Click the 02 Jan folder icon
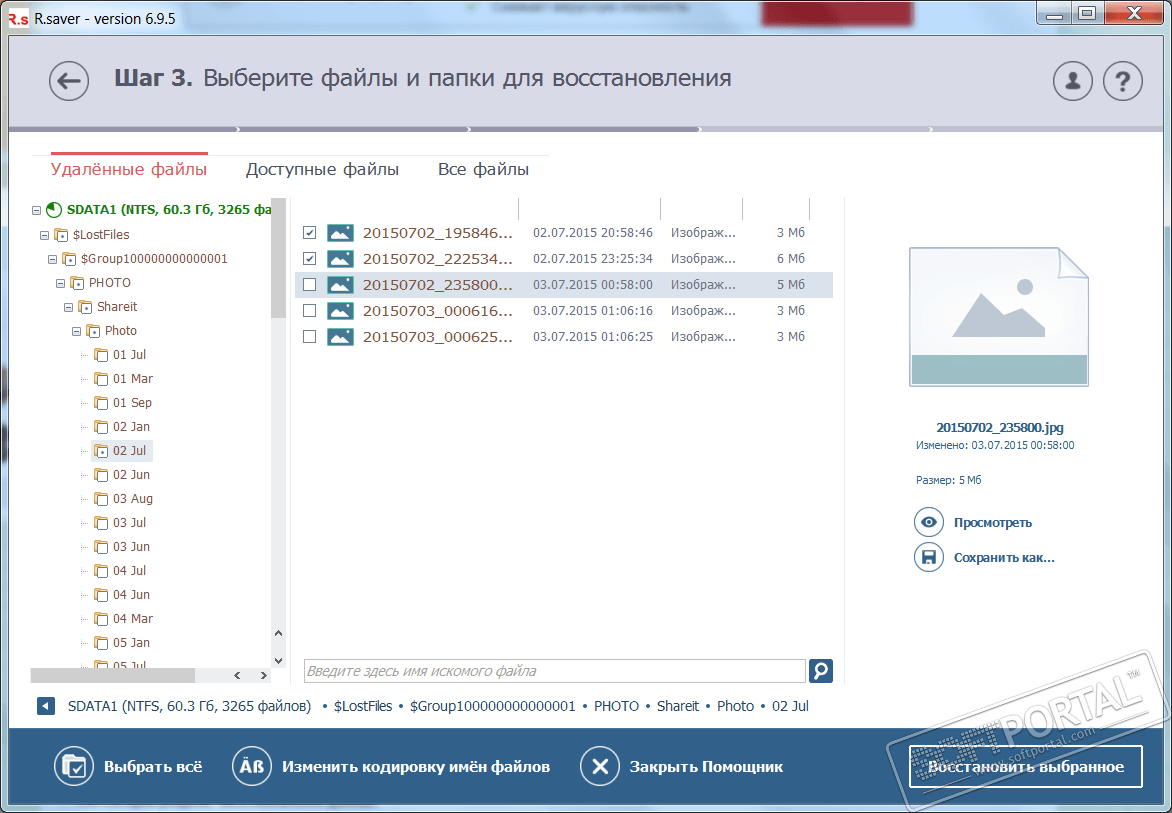Screen dimensions: 1172x813 pos(102,427)
